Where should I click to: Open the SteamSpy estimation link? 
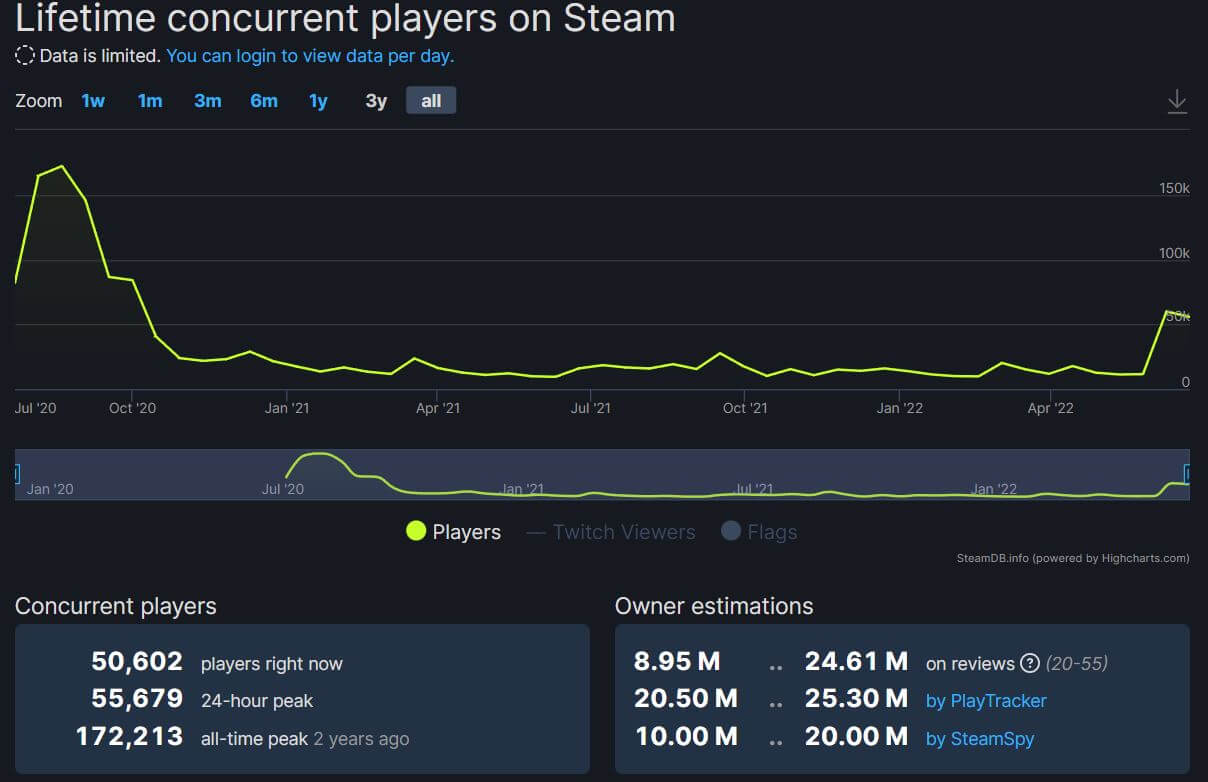[x=980, y=739]
